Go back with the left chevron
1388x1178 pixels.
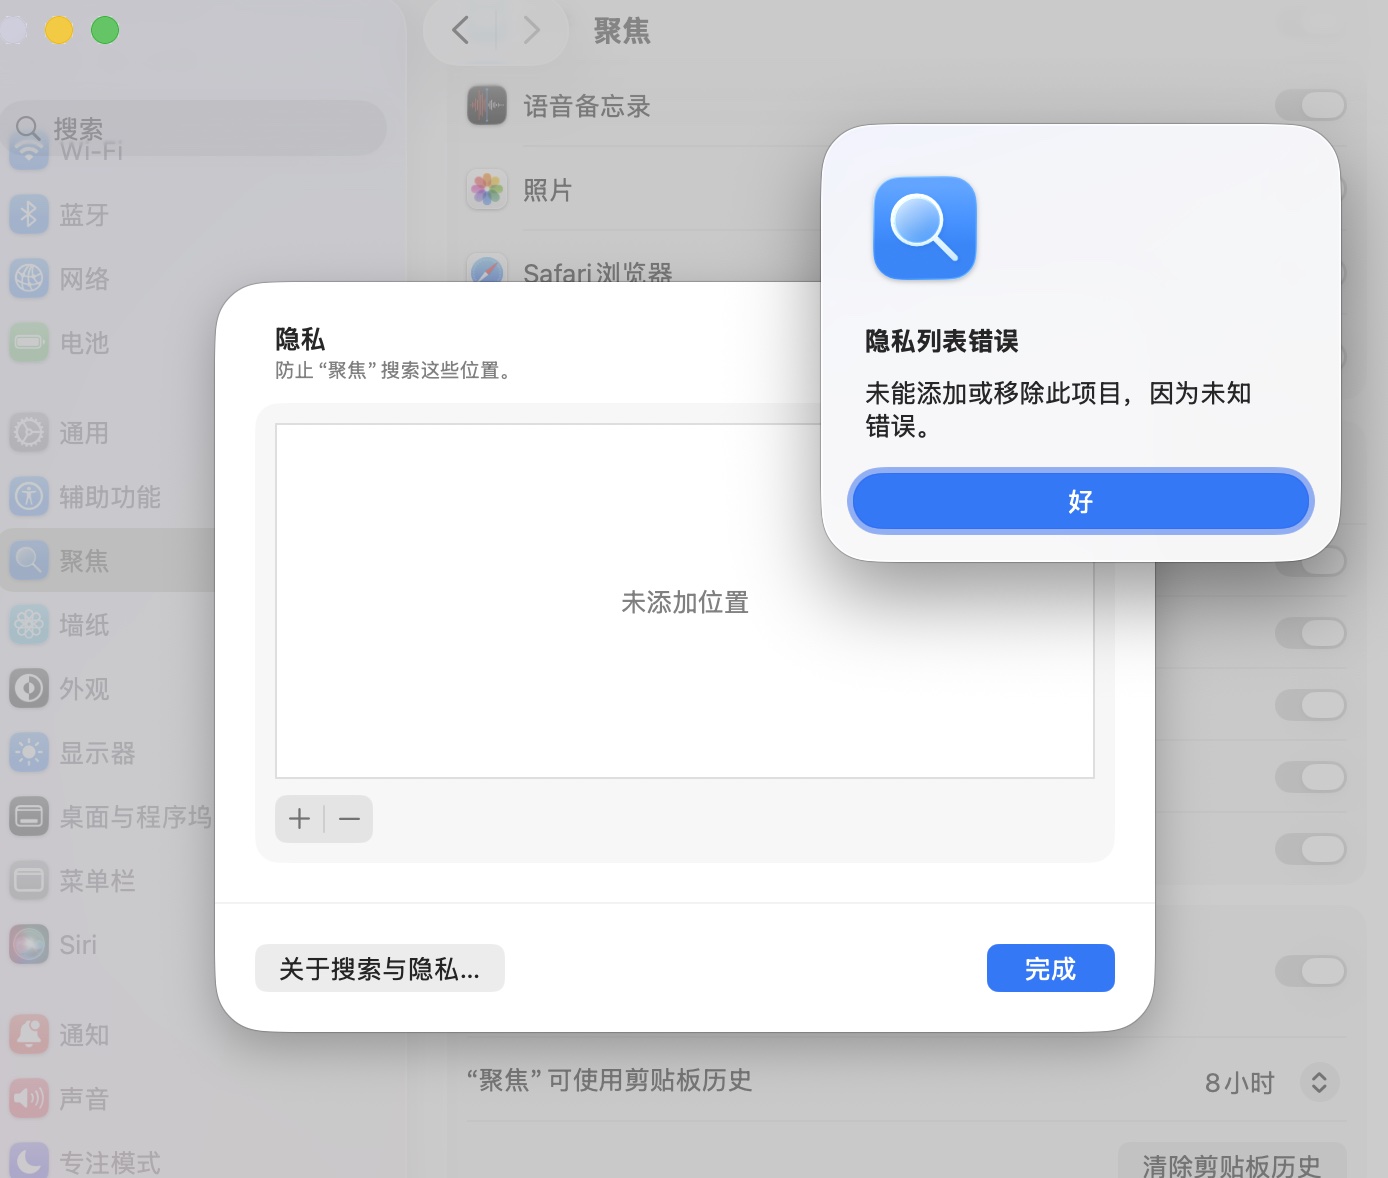point(460,30)
